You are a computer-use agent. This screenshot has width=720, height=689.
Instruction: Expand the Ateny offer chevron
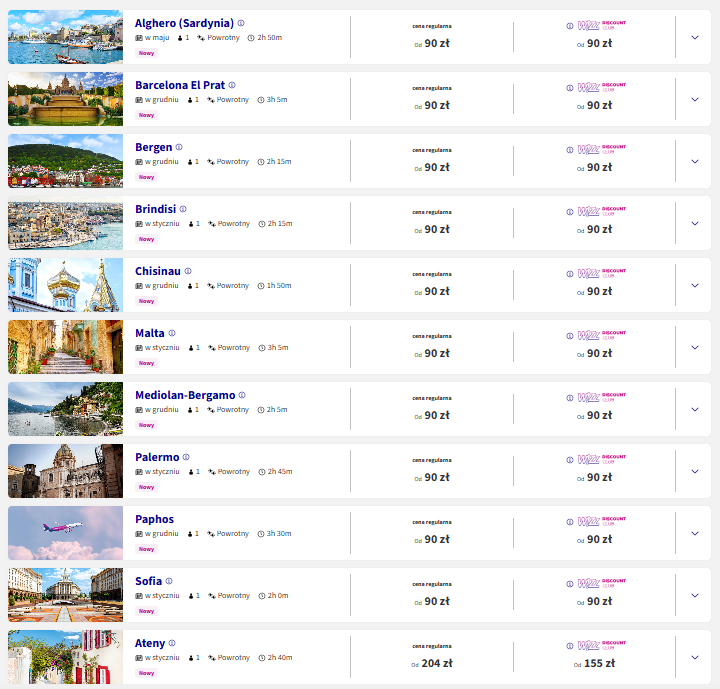pos(695,657)
